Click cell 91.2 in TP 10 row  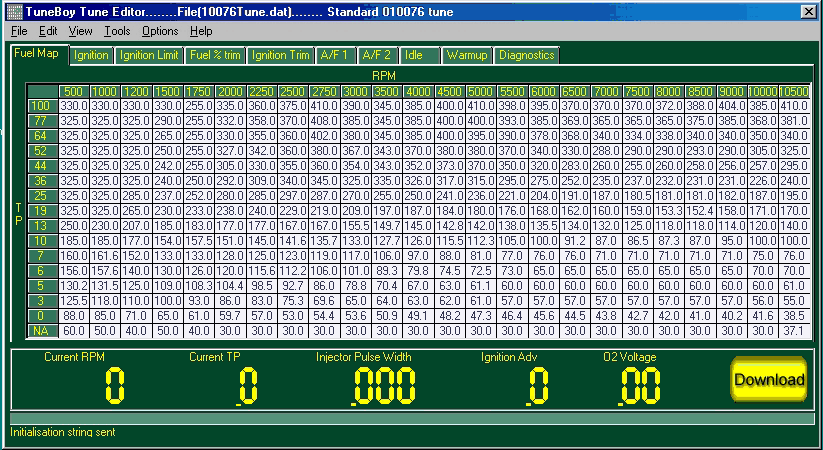coord(575,242)
